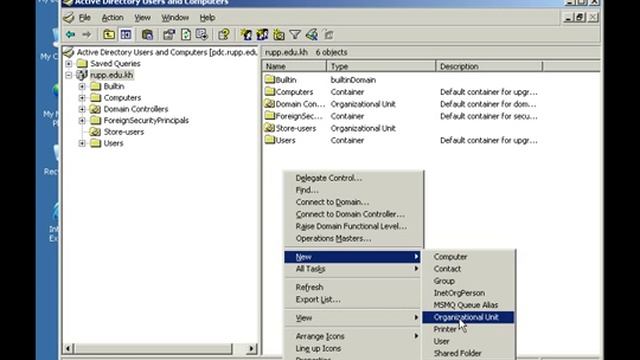Select Line up Icons entry
This screenshot has width=640, height=360.
pyautogui.click(x=353, y=348)
